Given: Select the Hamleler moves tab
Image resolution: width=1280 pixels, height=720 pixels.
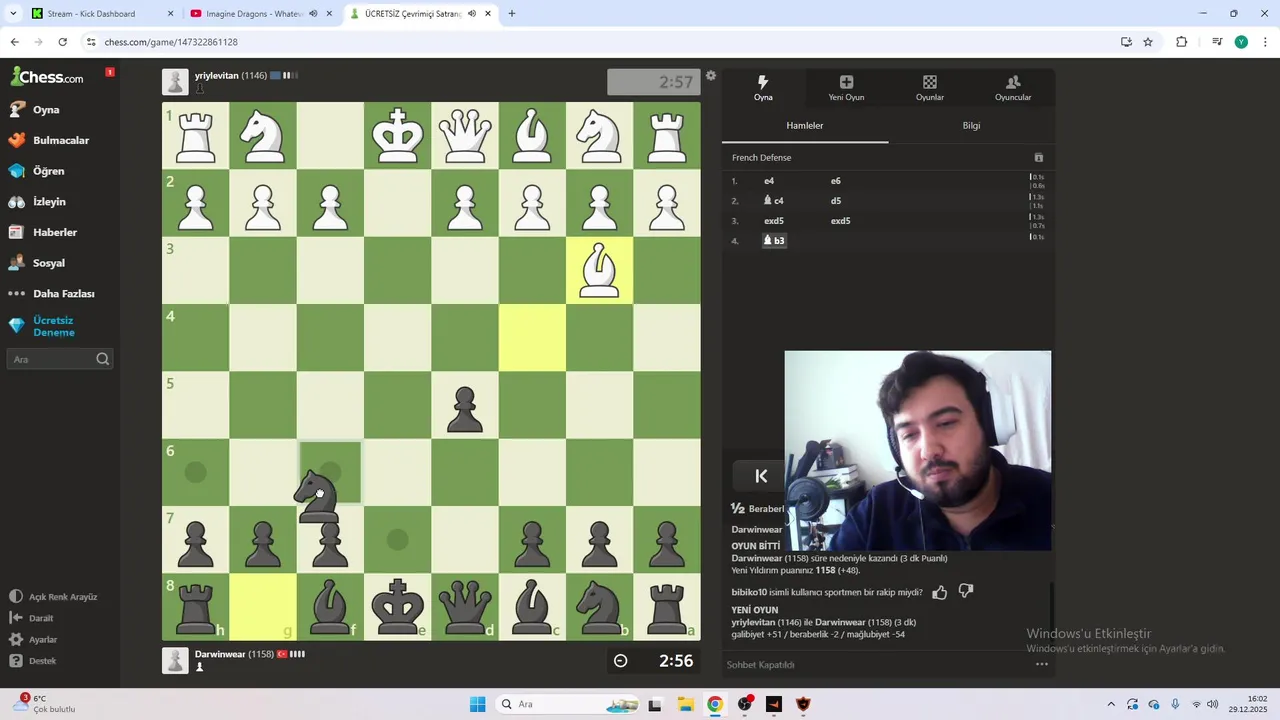Looking at the screenshot, I should point(805,126).
